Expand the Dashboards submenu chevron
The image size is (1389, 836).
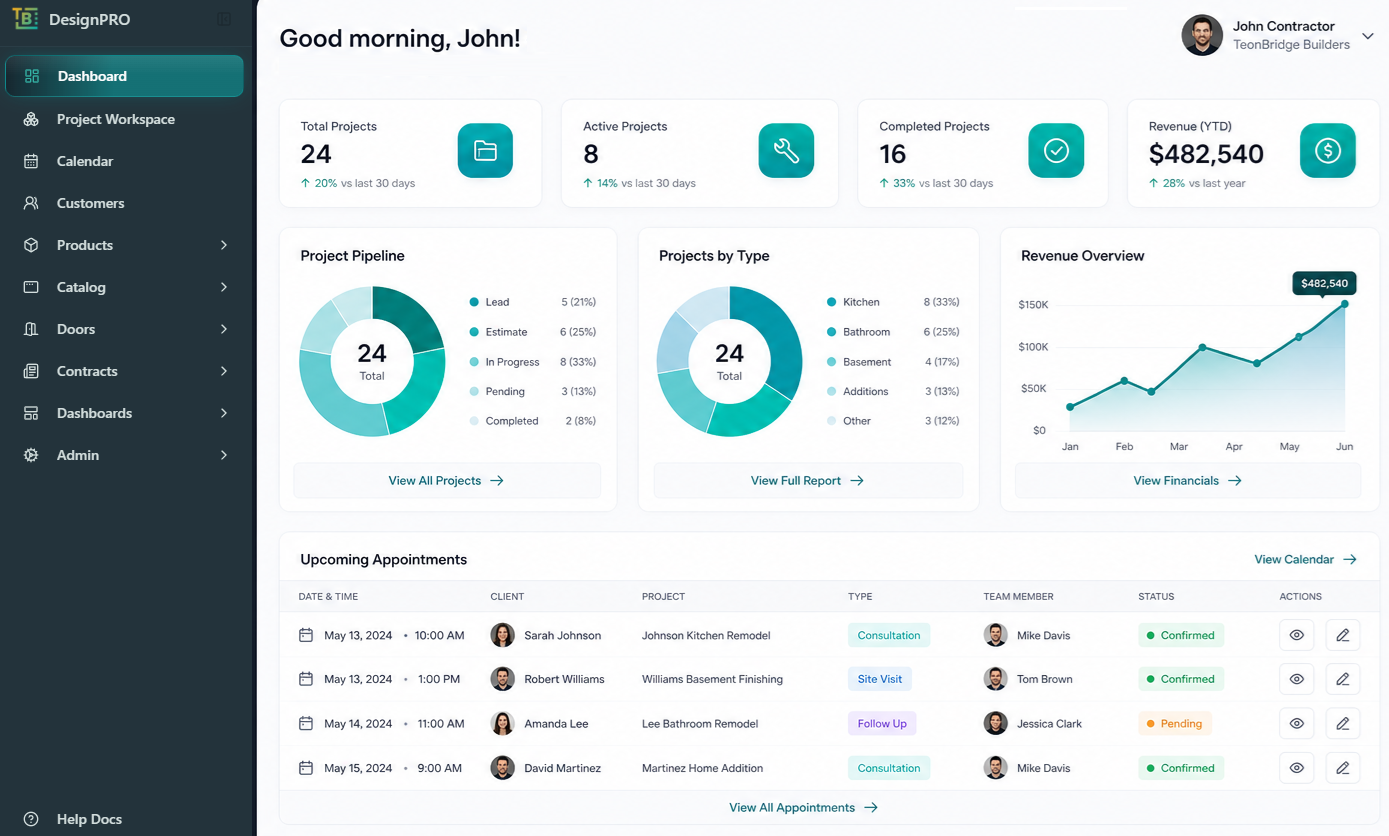pyautogui.click(x=224, y=413)
